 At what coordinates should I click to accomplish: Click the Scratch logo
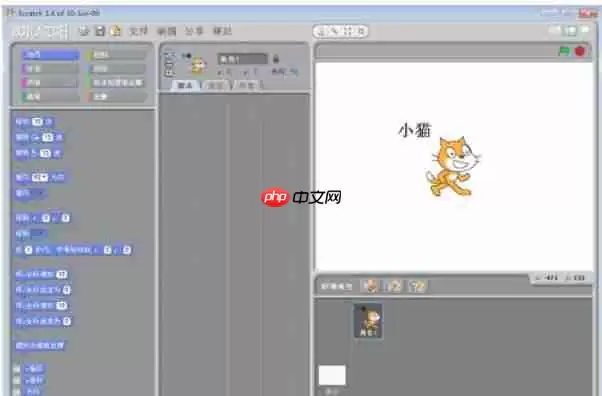pyautogui.click(x=41, y=31)
